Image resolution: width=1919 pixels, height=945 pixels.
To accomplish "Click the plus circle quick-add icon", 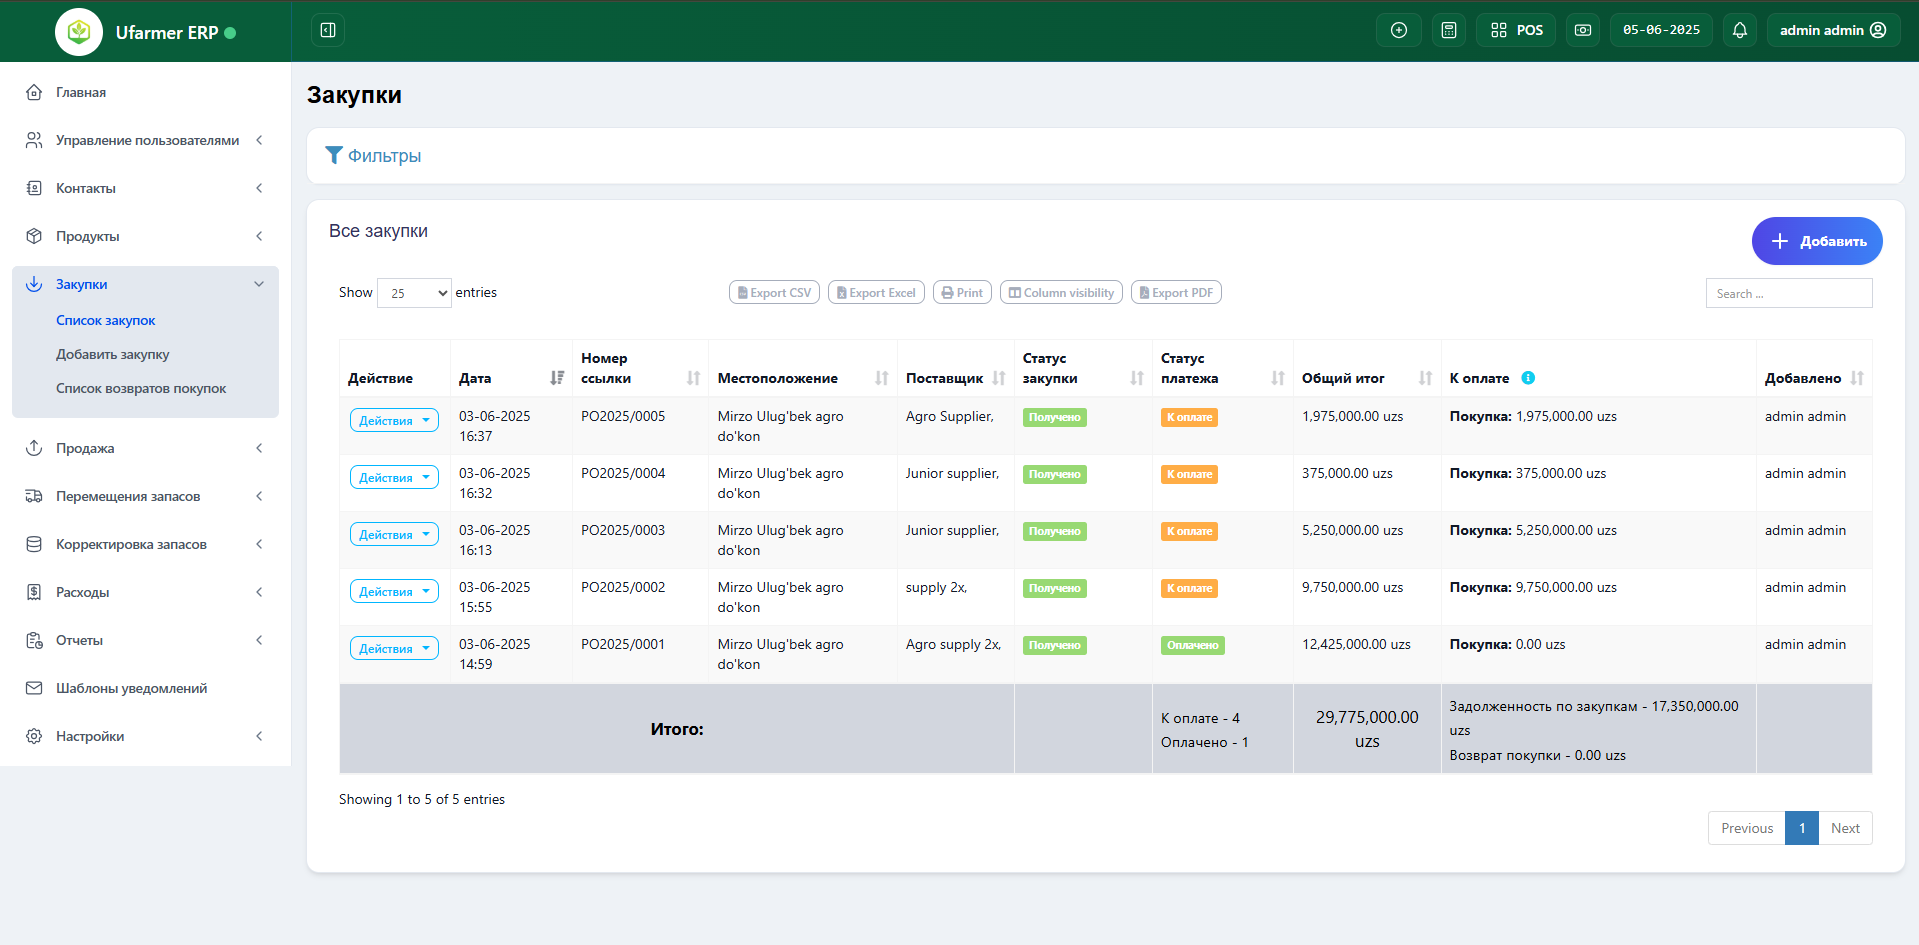I will (1398, 30).
